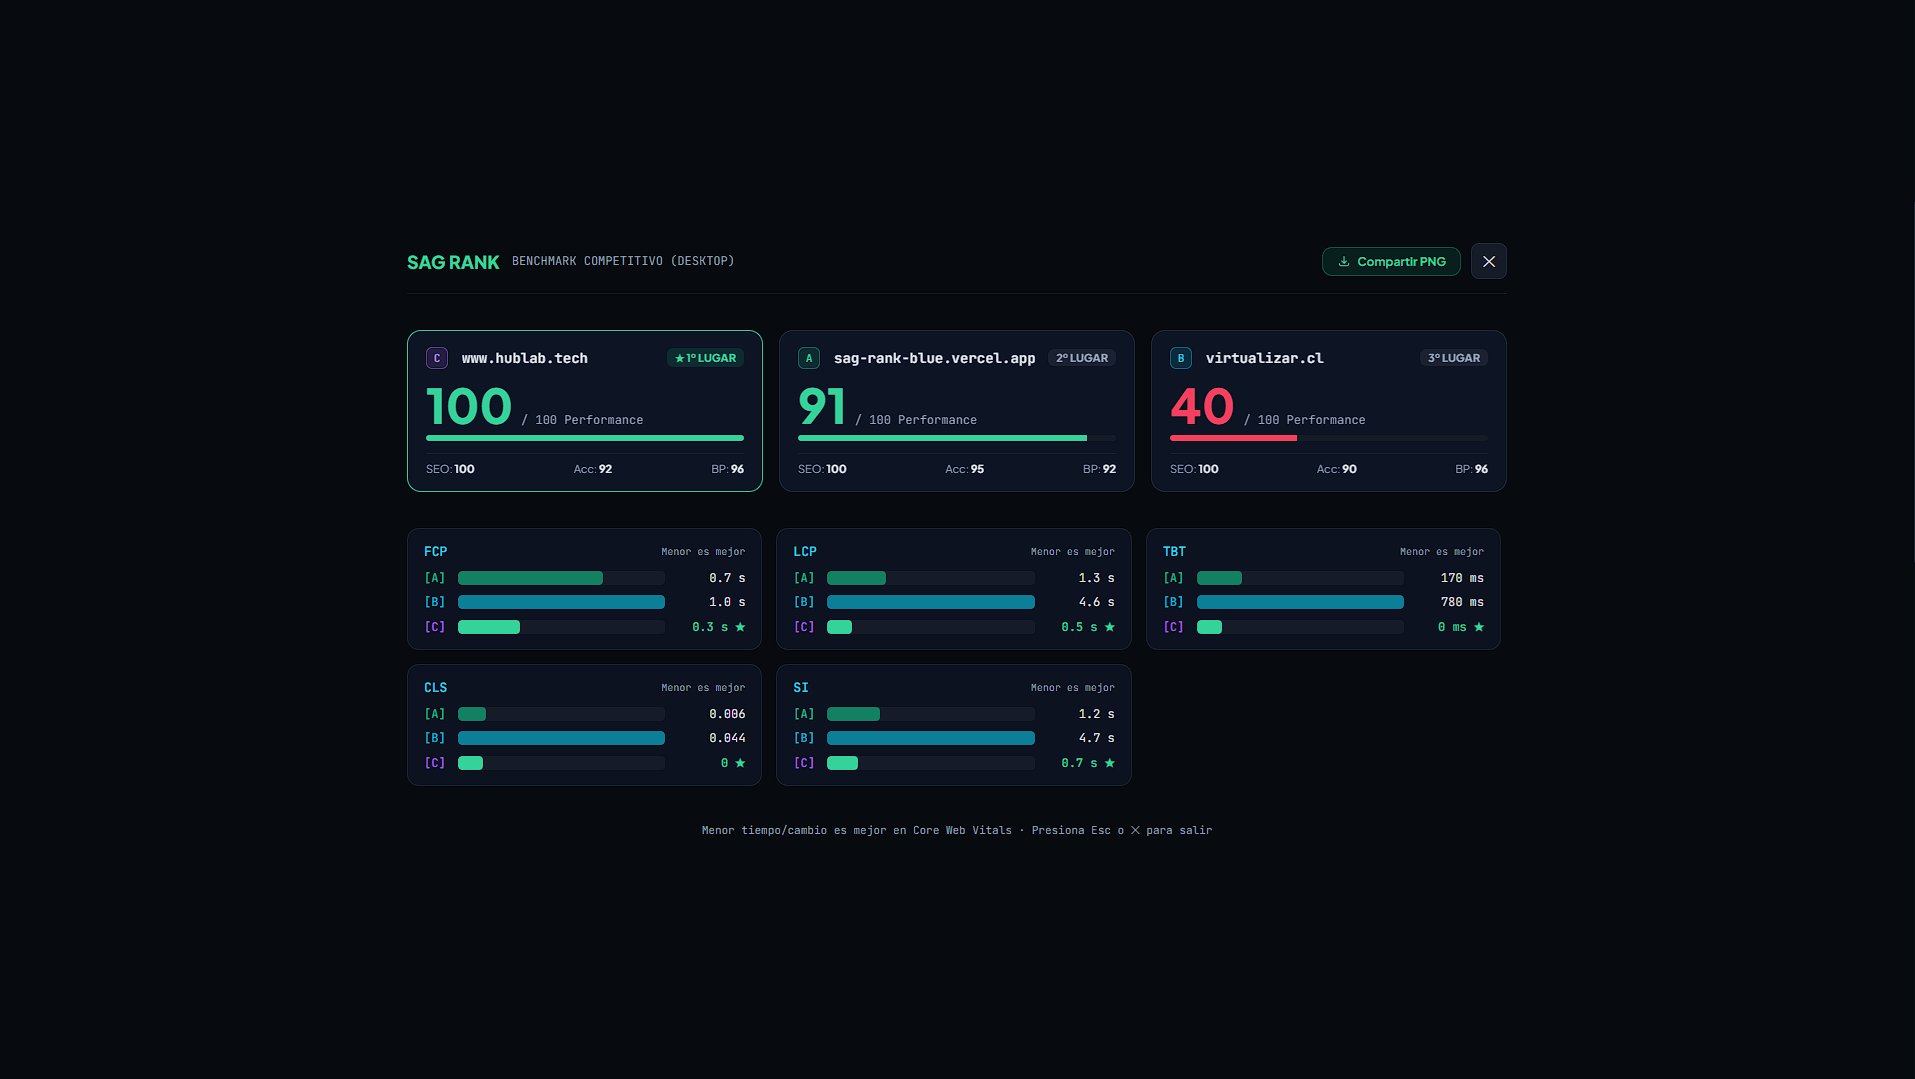The height and width of the screenshot is (1079, 1915).
Task: Click the 1º LUGAR star badge
Action: (x=706, y=358)
